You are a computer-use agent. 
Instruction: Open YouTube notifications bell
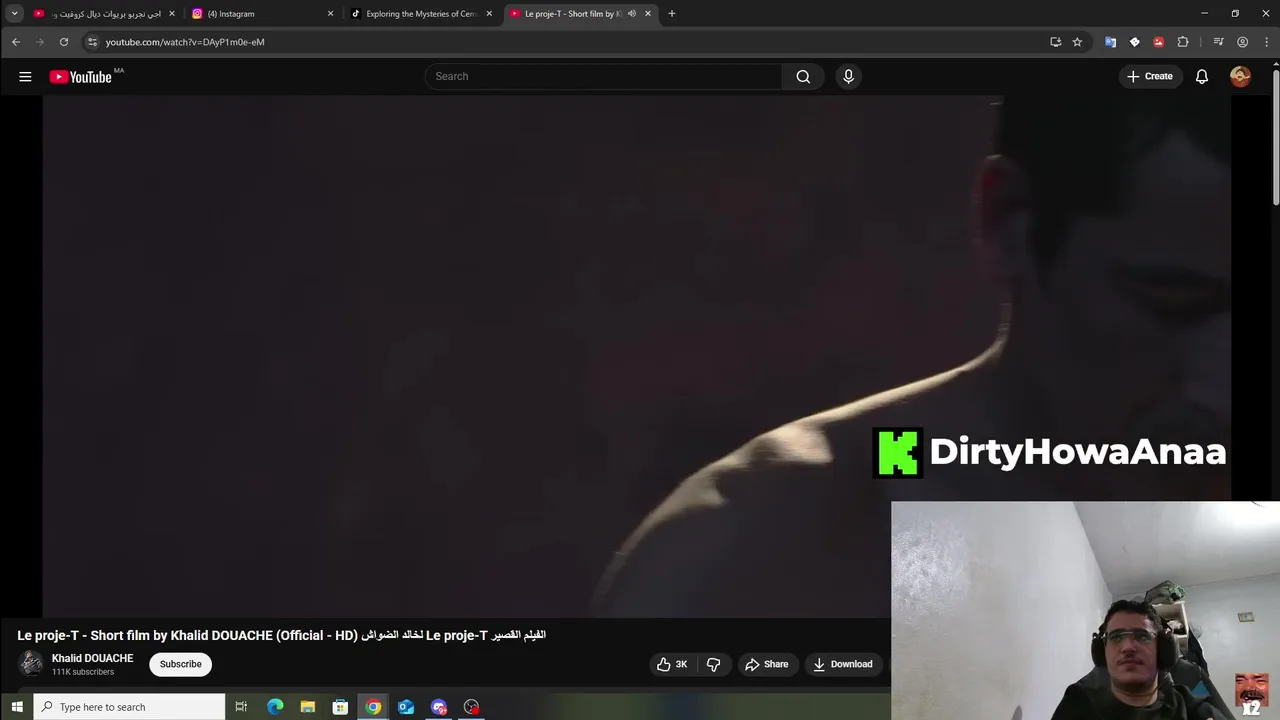(1202, 76)
